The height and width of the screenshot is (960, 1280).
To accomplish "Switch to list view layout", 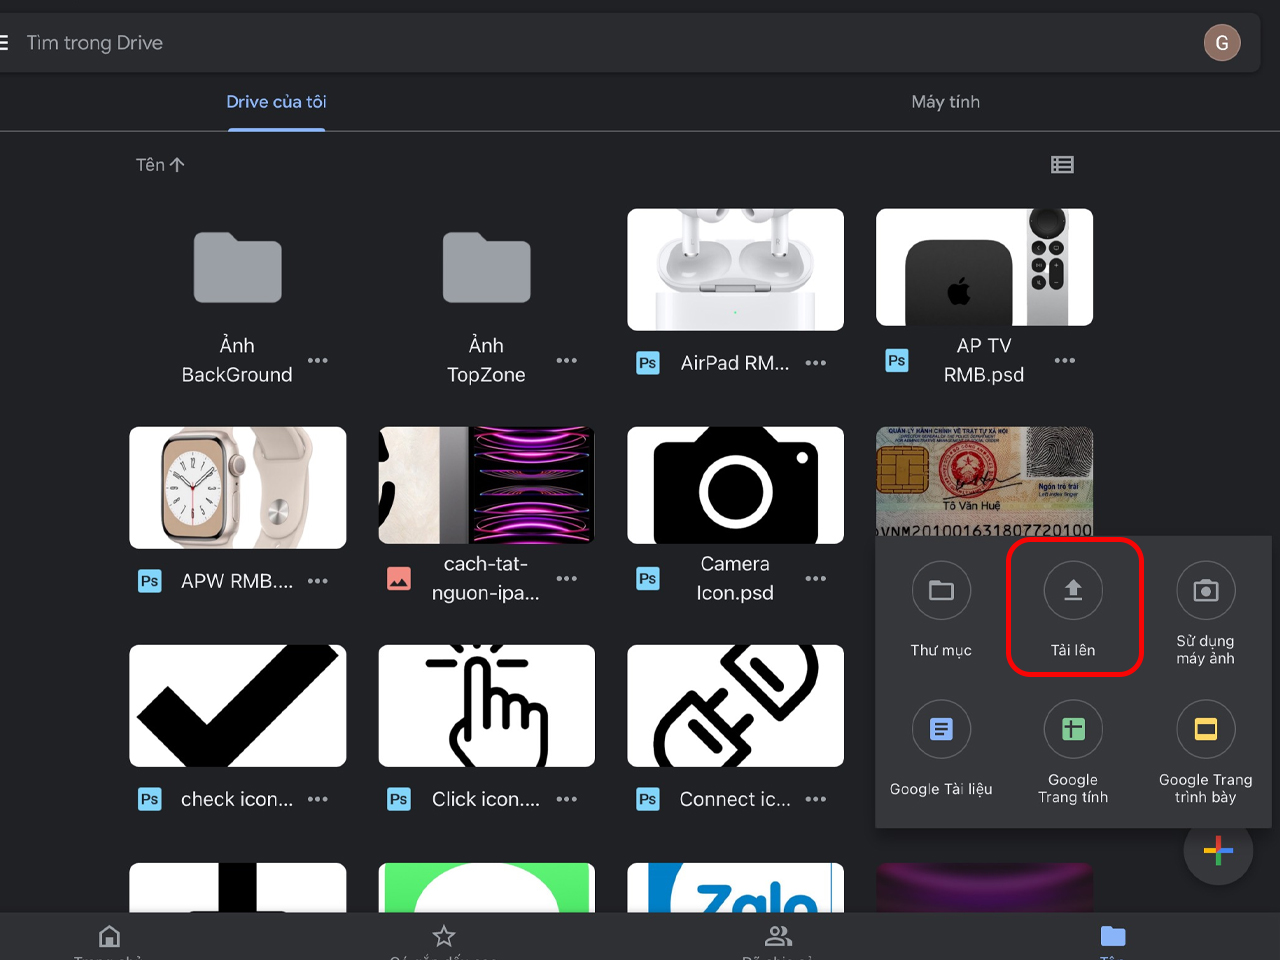I will pyautogui.click(x=1062, y=165).
